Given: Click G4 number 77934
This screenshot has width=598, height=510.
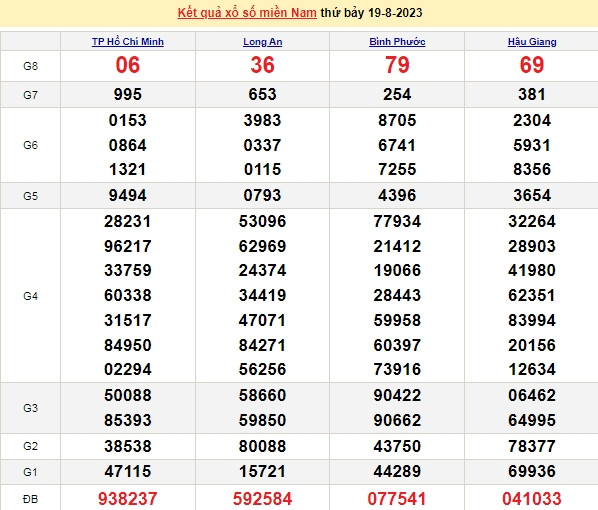Looking at the screenshot, I should coord(397,221).
